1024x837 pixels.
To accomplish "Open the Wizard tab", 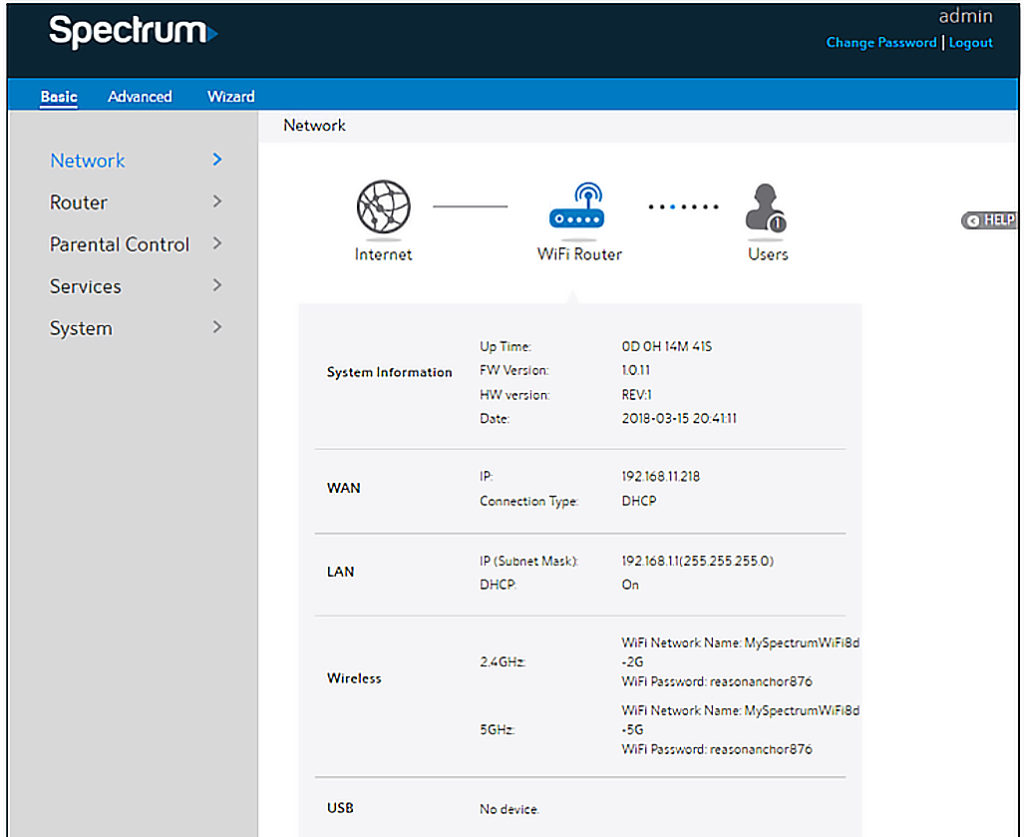I will [x=230, y=96].
